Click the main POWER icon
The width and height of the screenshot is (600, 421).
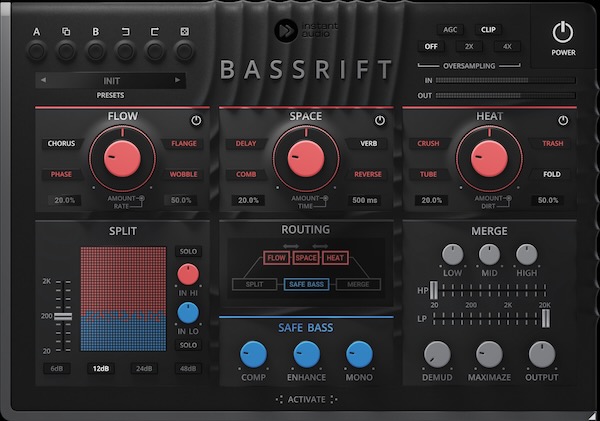(x=563, y=32)
